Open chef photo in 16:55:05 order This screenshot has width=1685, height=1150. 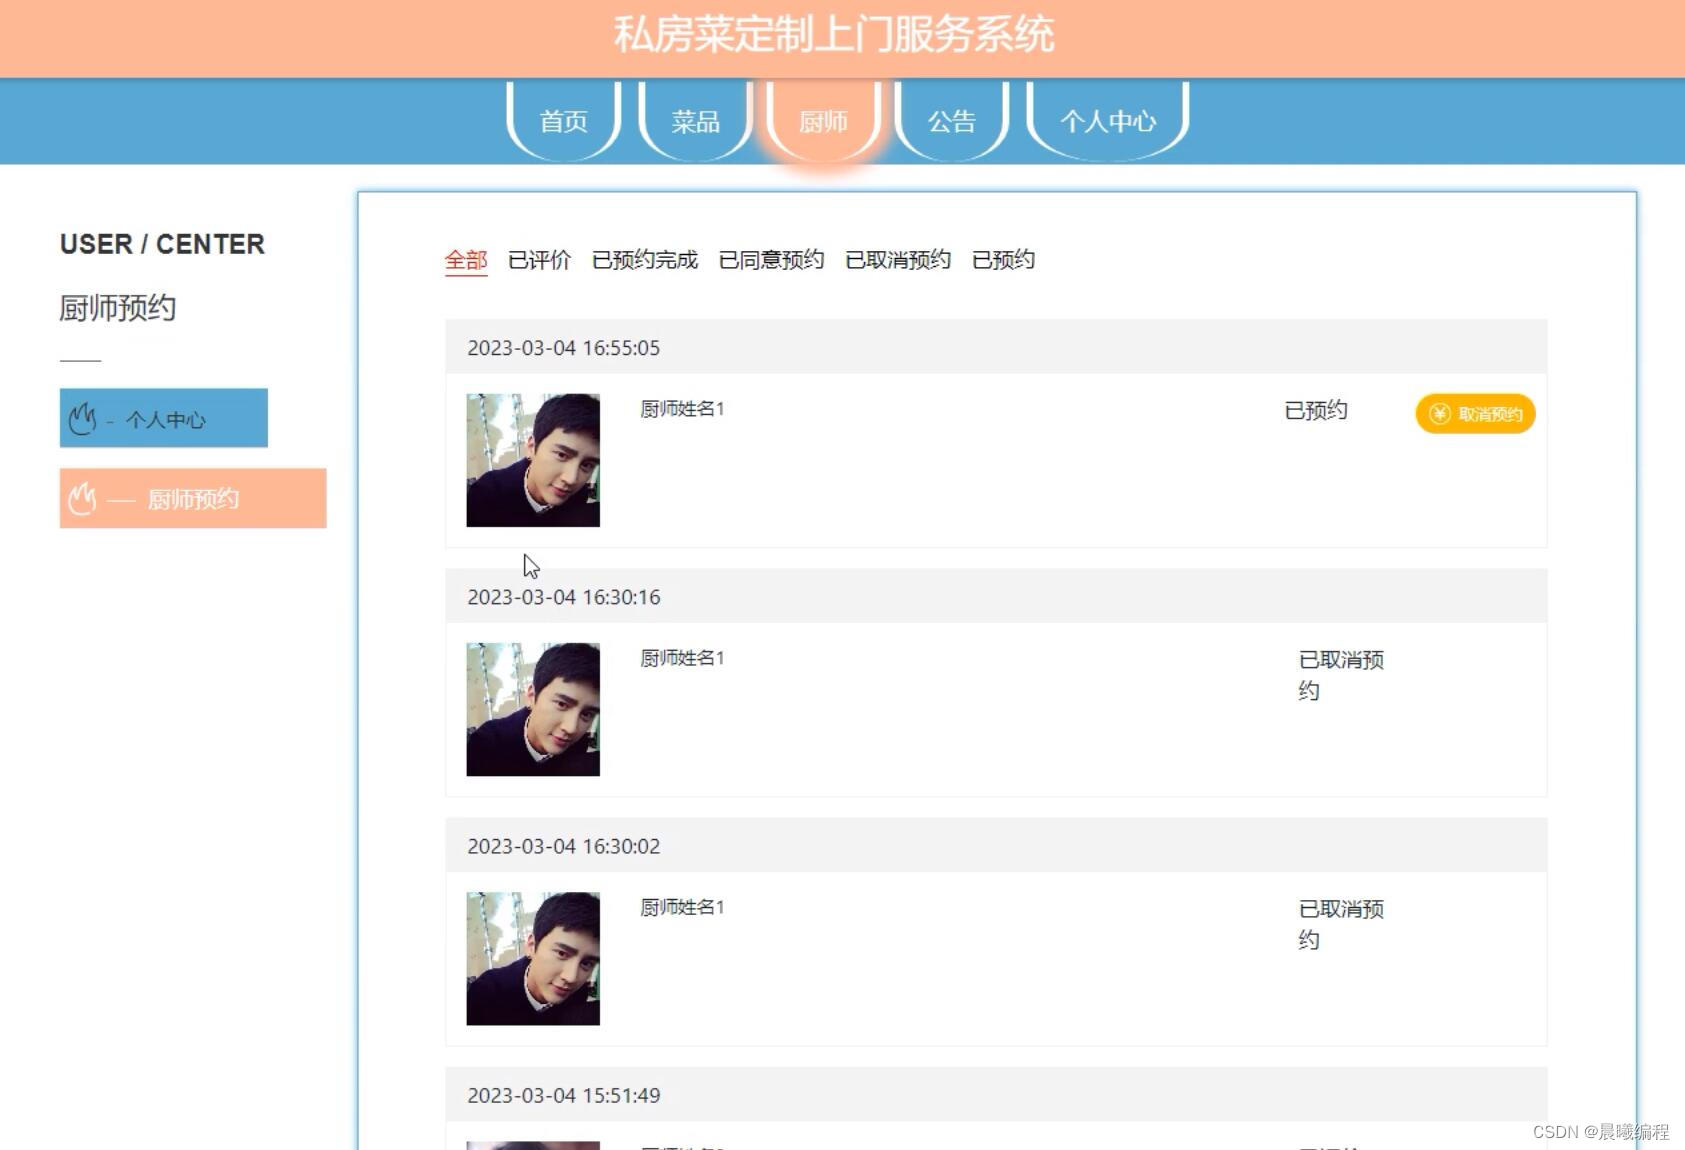(533, 460)
